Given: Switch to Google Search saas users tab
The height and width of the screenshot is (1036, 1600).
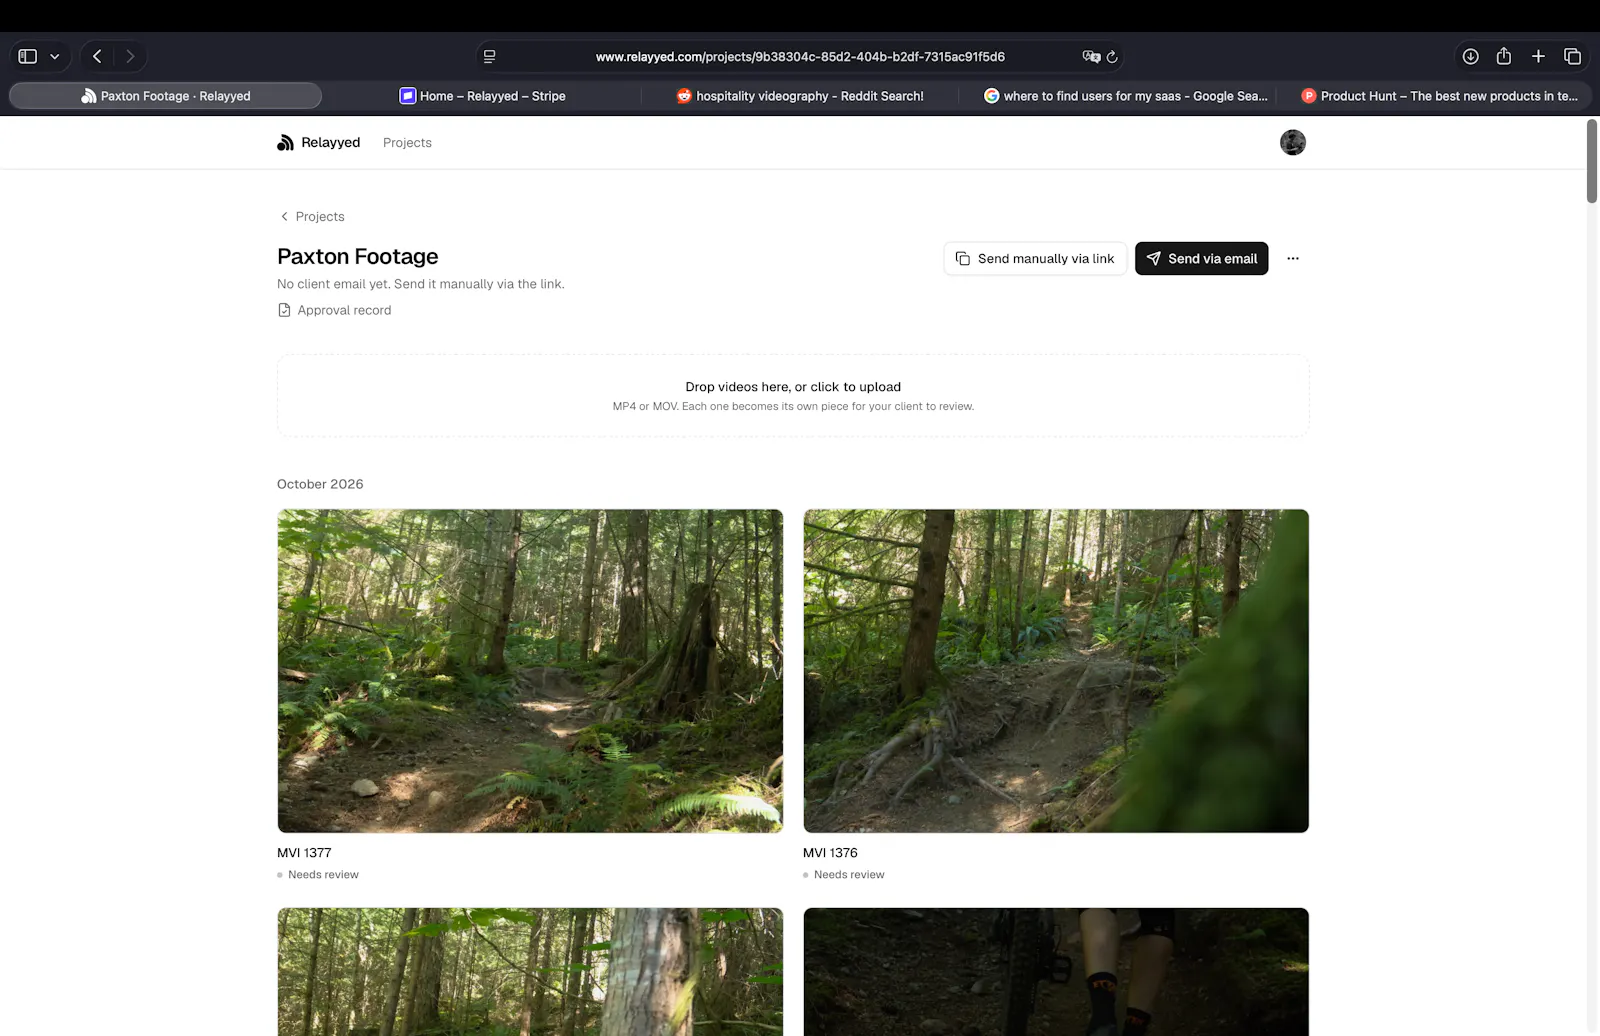Looking at the screenshot, I should click(x=1126, y=96).
